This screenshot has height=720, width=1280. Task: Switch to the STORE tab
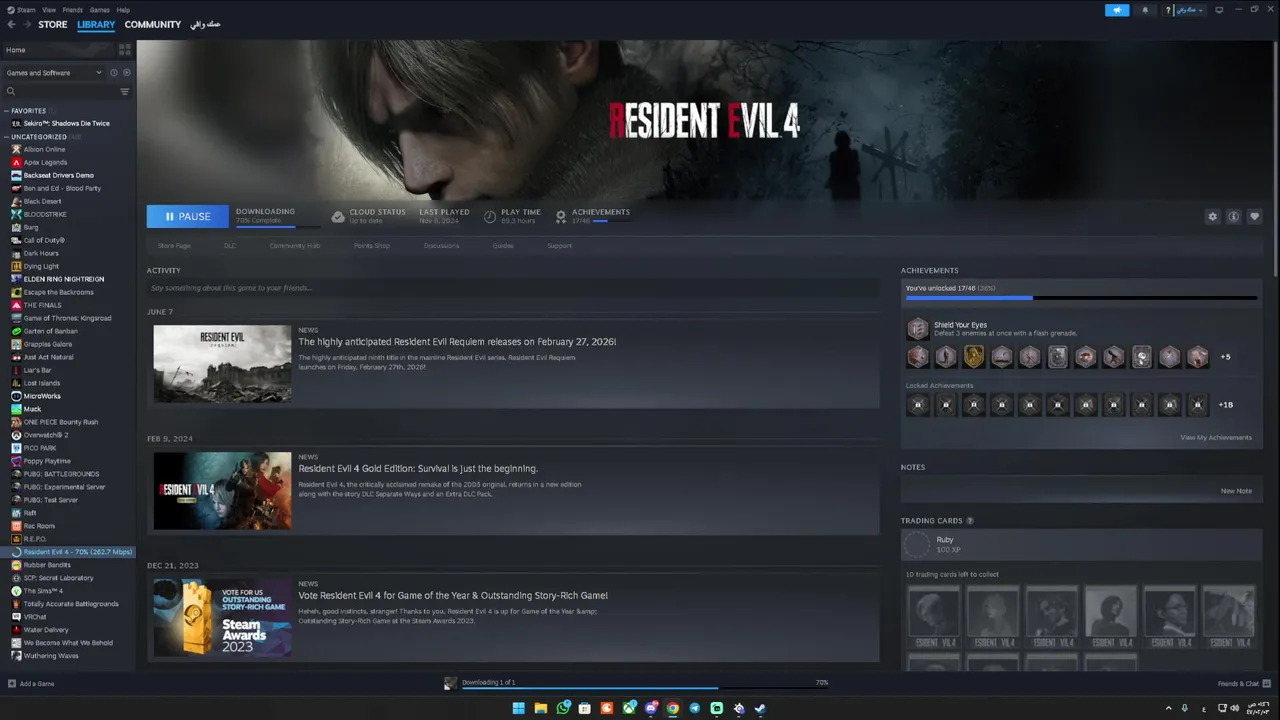click(53, 25)
